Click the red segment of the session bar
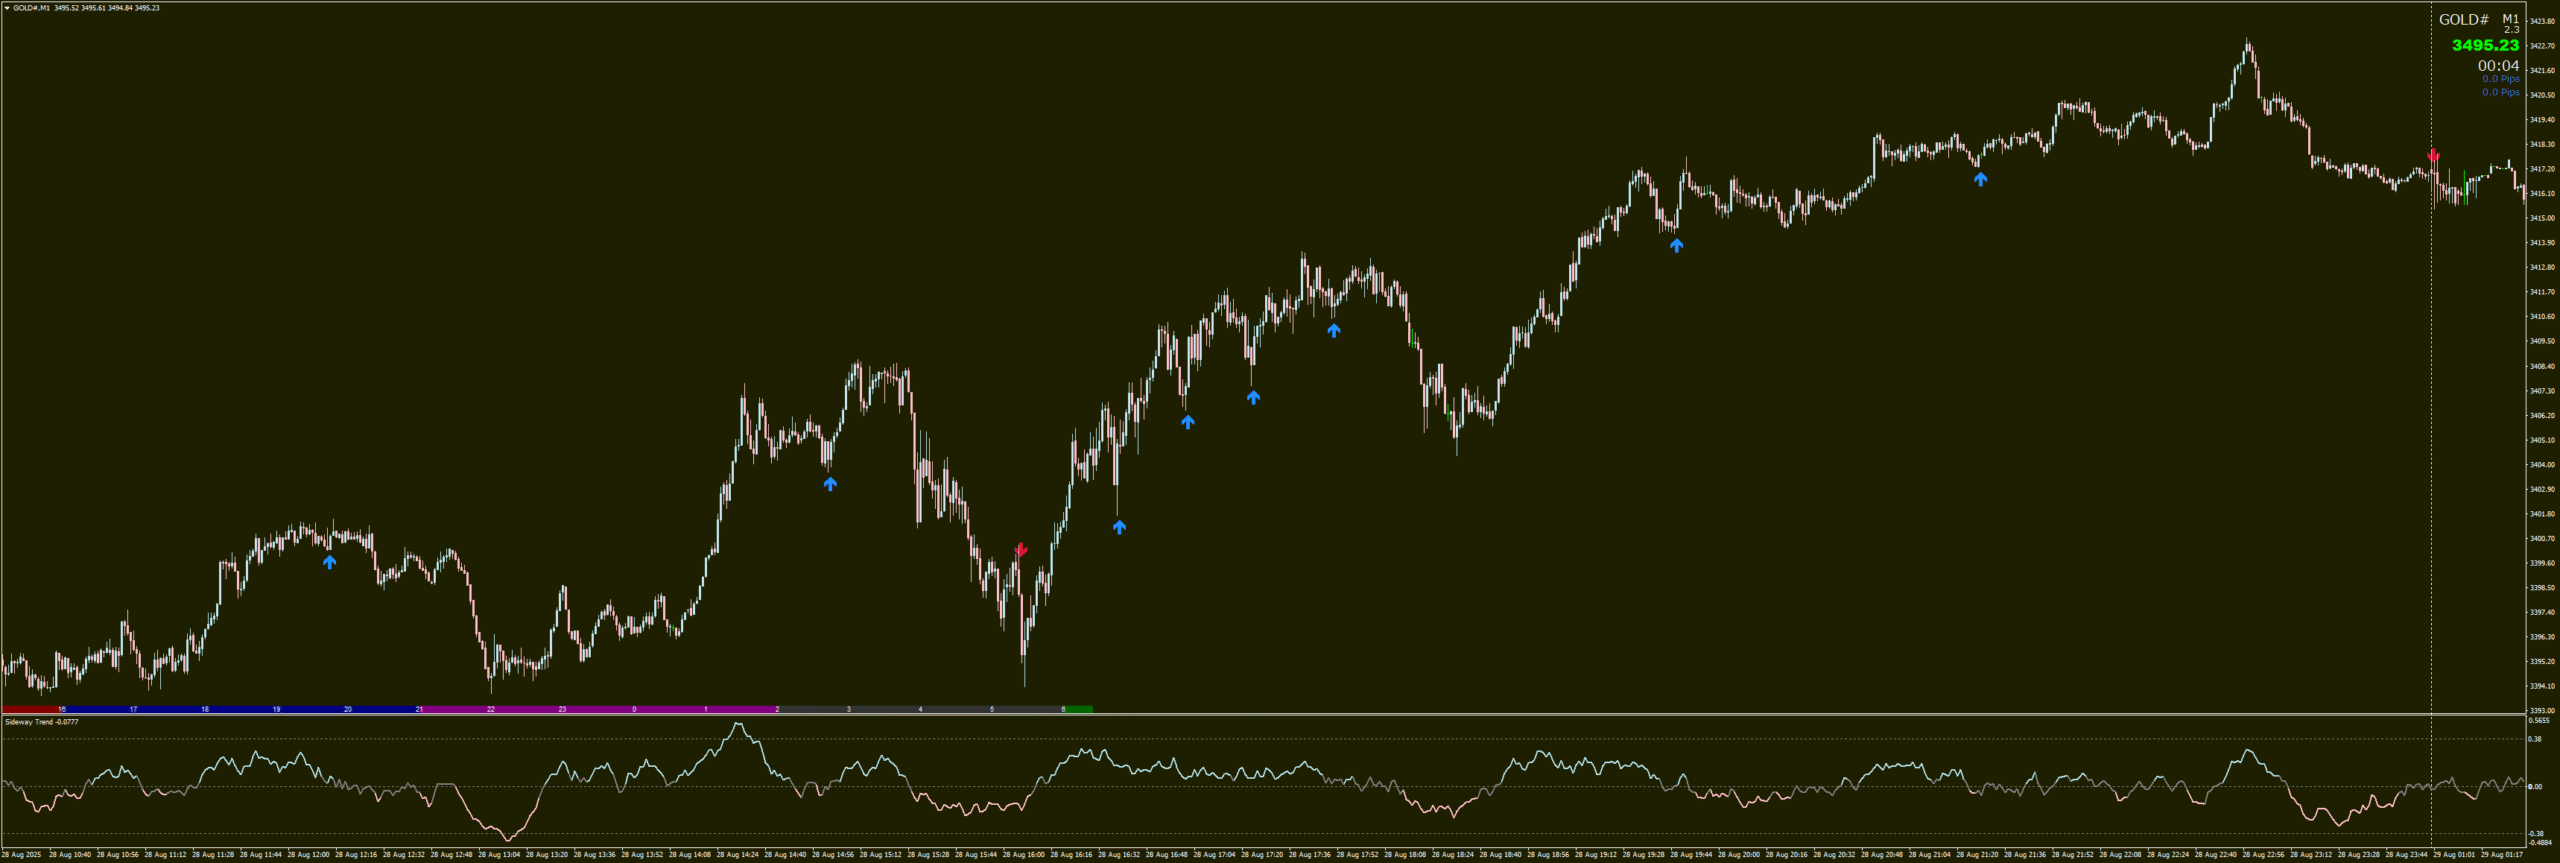Image resolution: width=2560 pixels, height=863 pixels. [x=30, y=709]
